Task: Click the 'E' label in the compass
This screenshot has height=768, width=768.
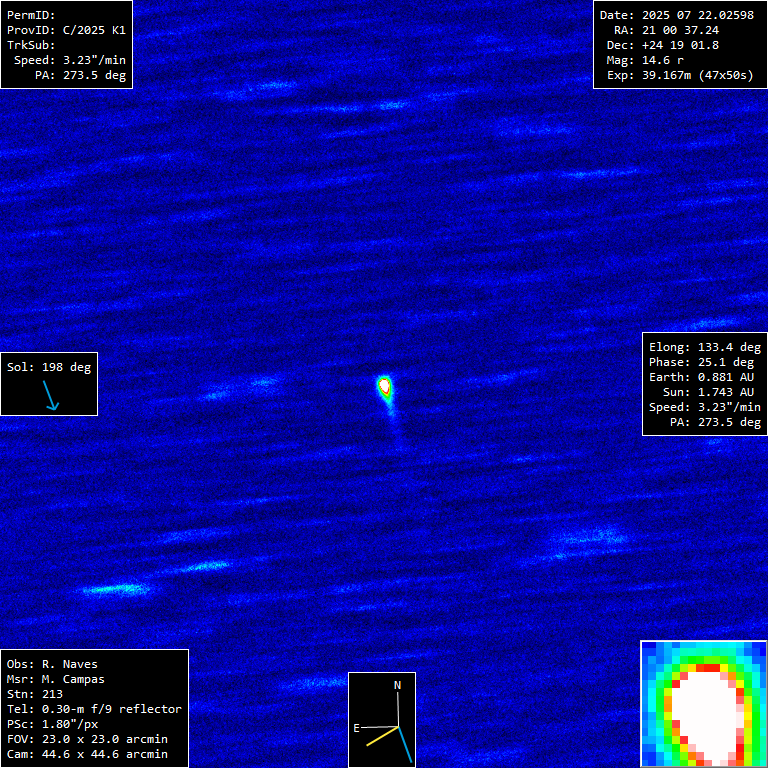Action: (357, 728)
